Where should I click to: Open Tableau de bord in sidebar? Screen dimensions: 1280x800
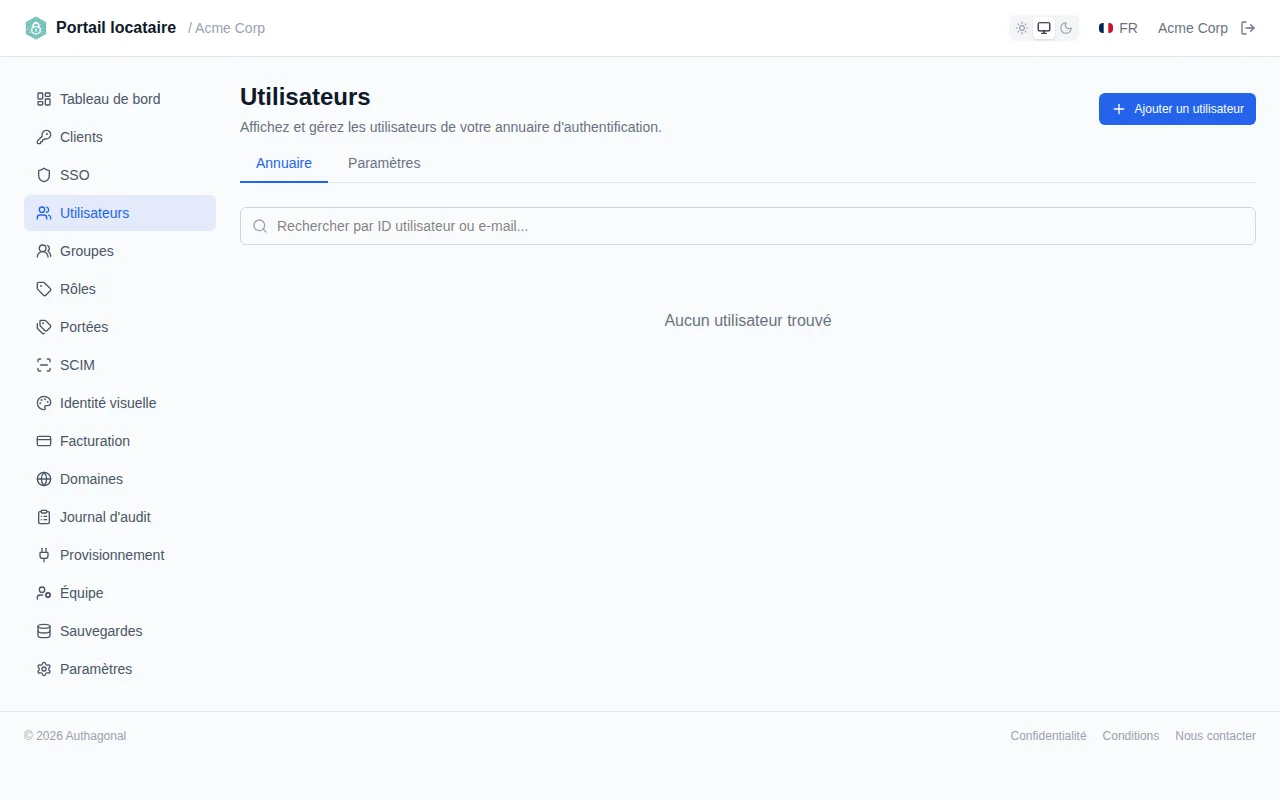(120, 99)
